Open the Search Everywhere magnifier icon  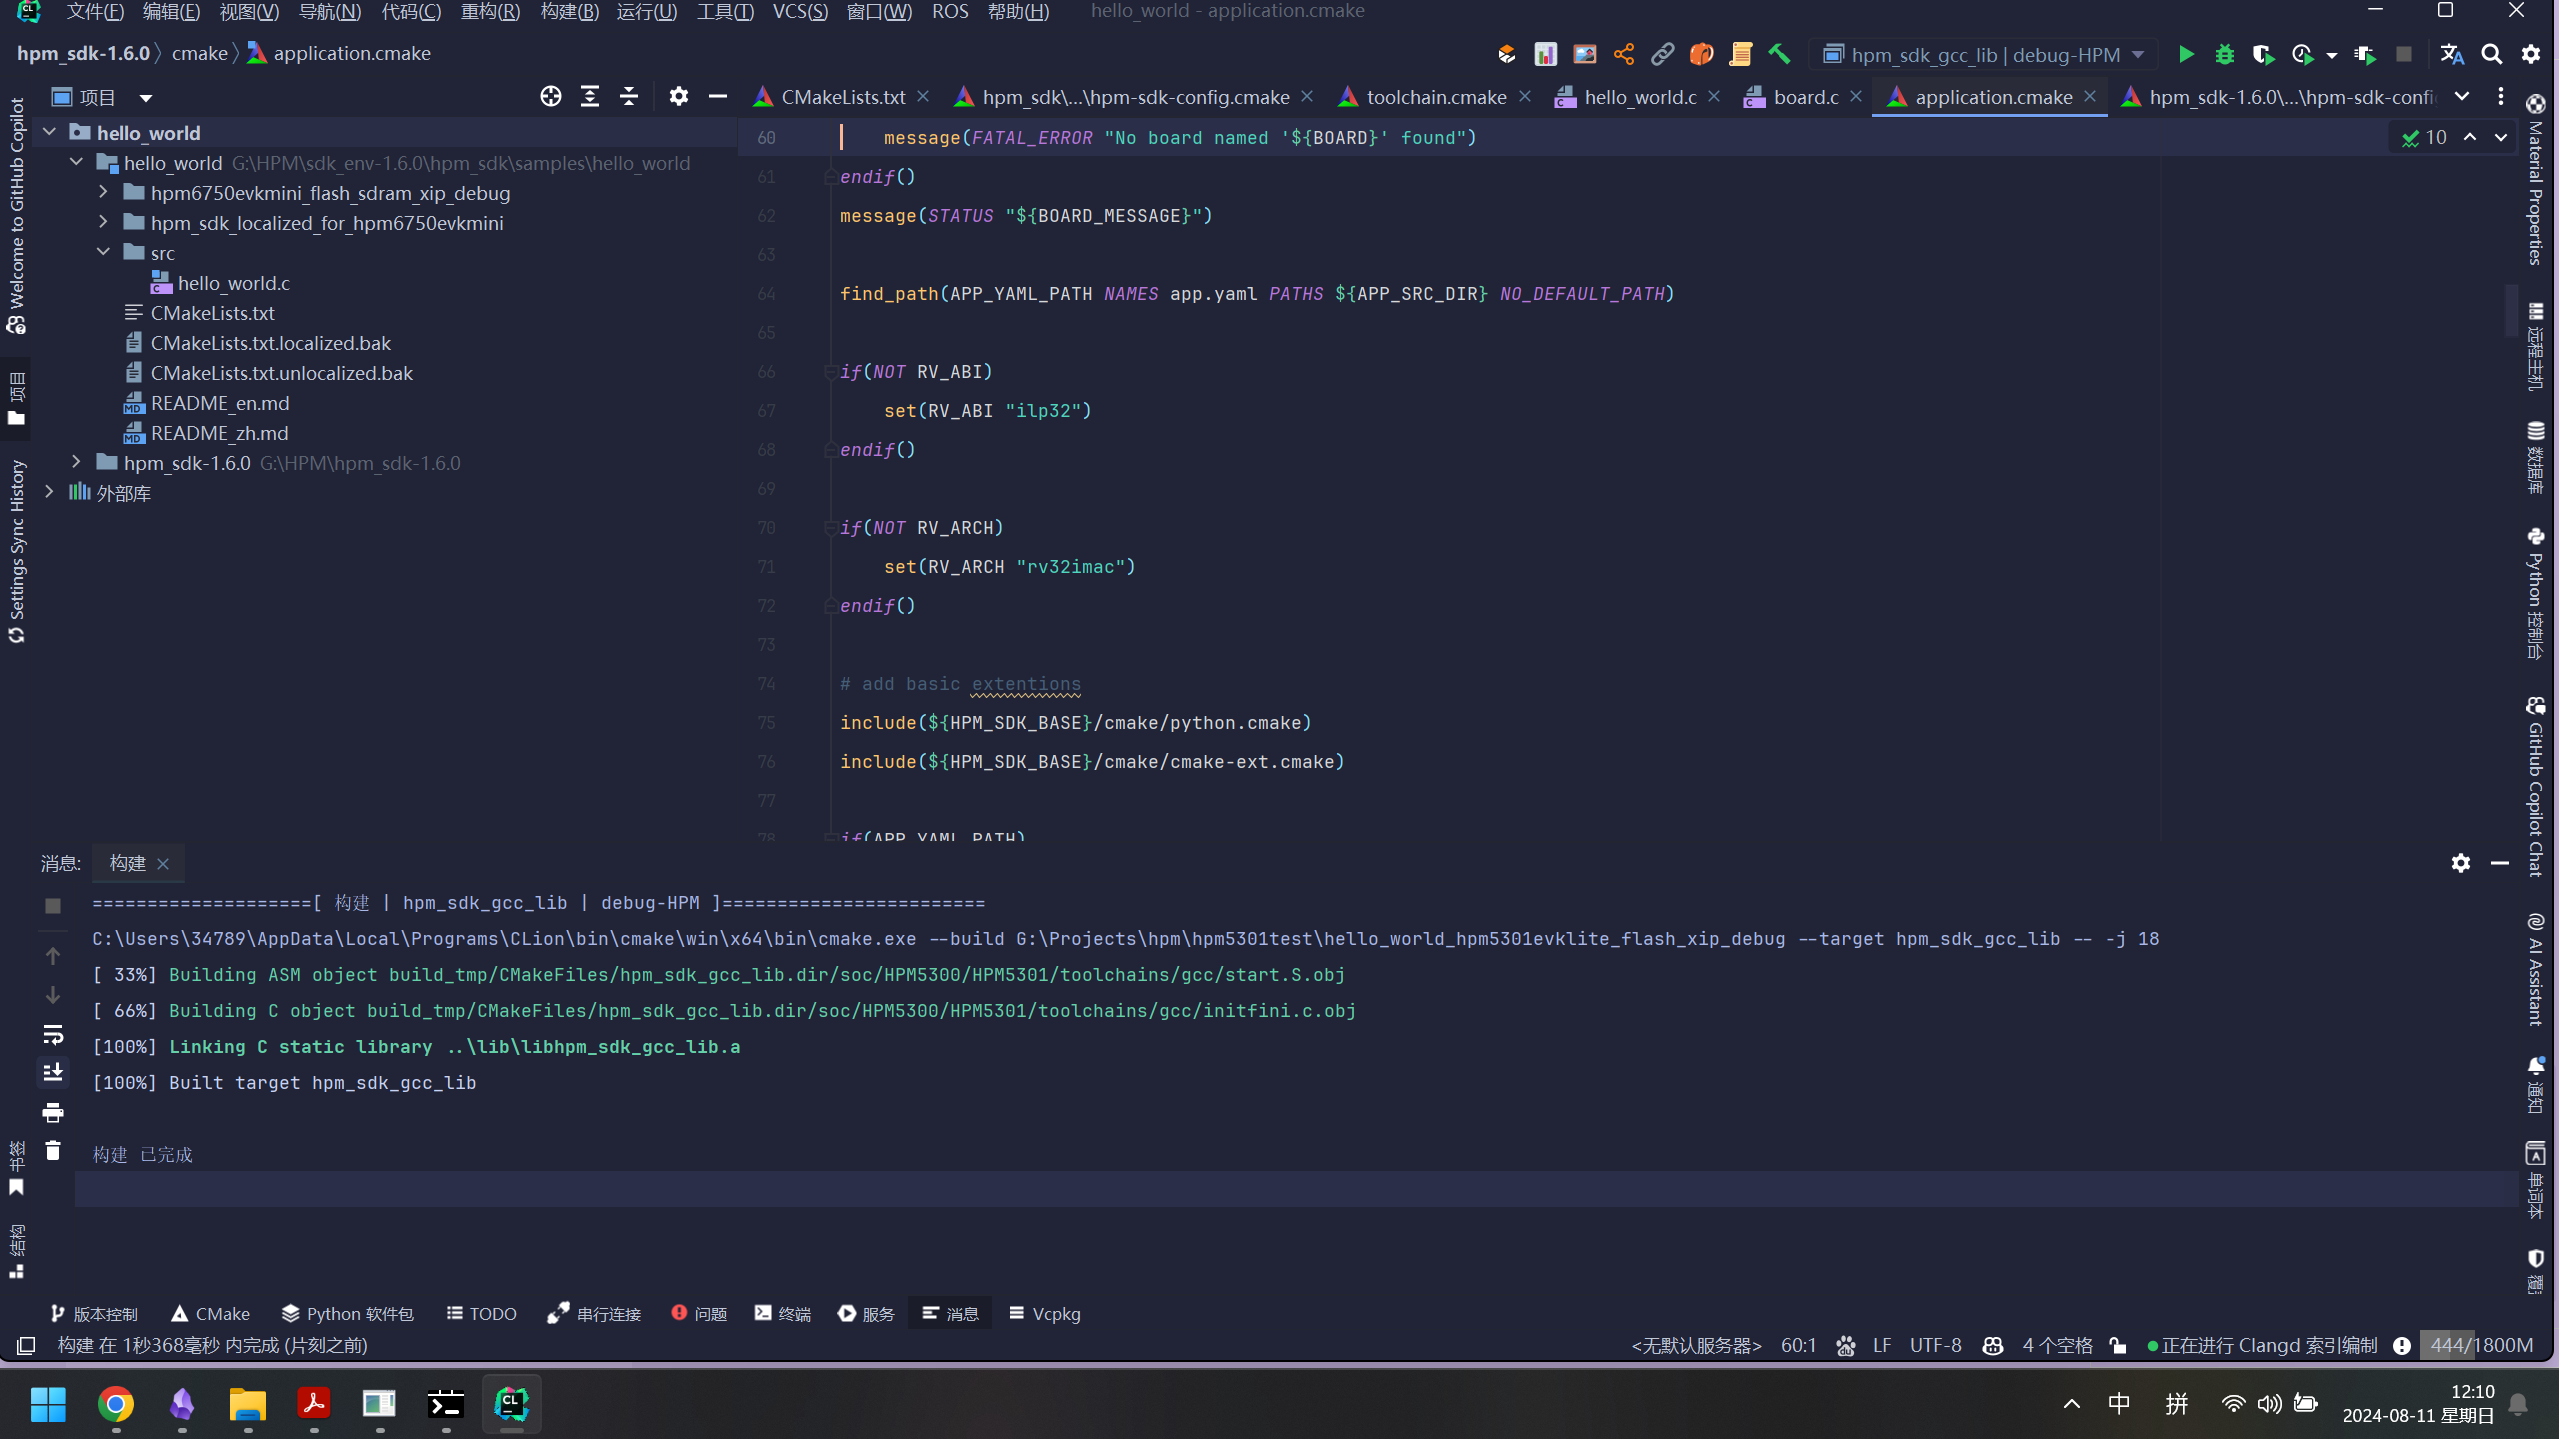(x=2491, y=54)
